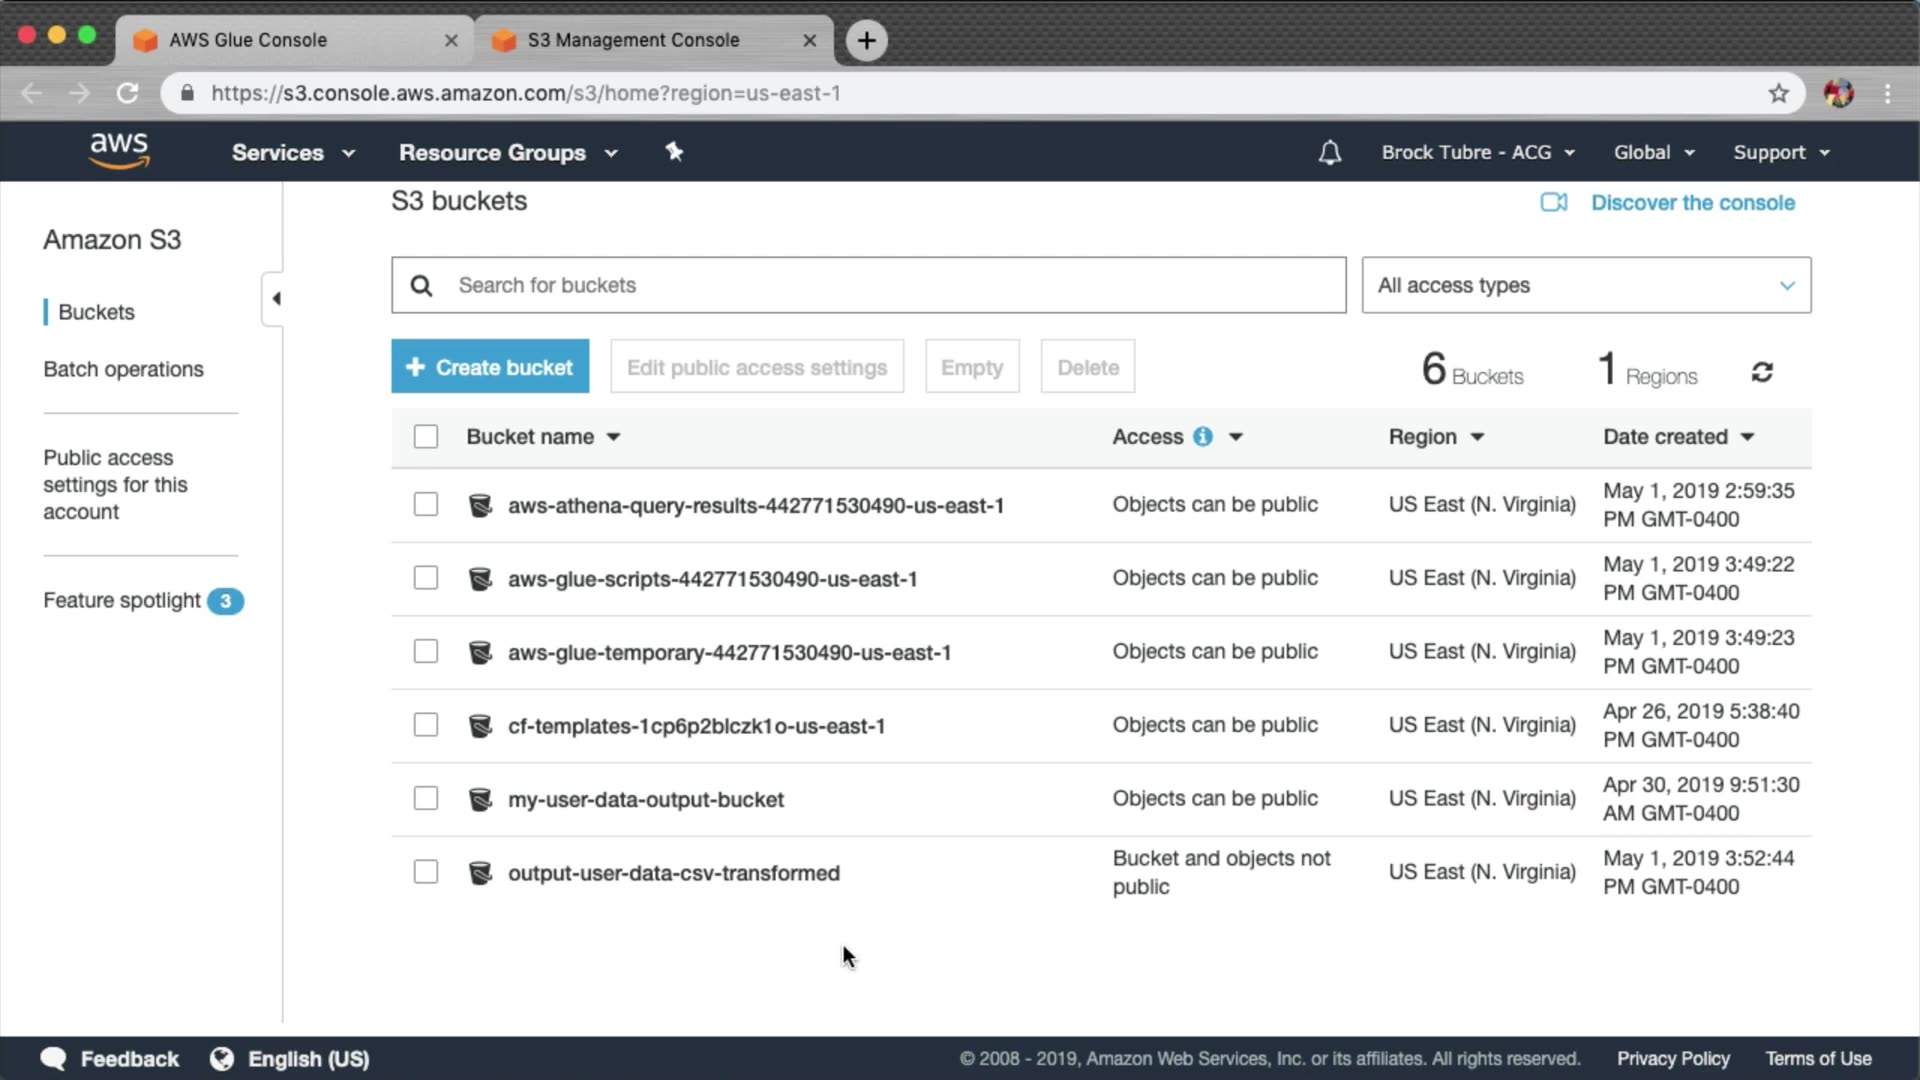Click the AWS logo
Image resolution: width=1920 pixels, height=1080 pixels.
[x=119, y=151]
